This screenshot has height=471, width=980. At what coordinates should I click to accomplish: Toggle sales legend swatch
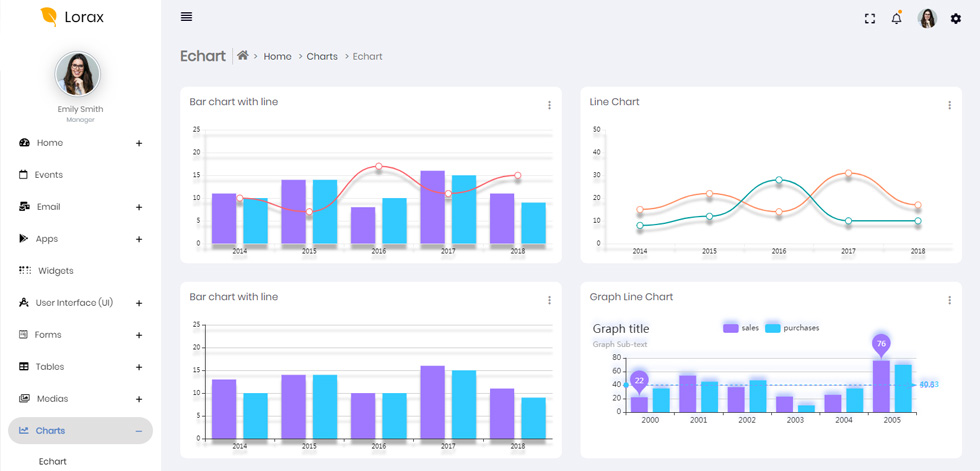pos(730,328)
